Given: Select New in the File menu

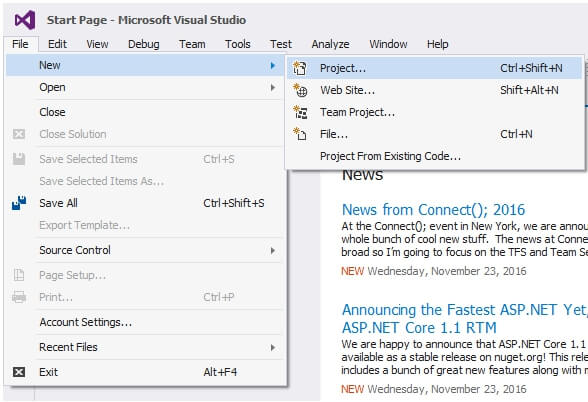Looking at the screenshot, I should [145, 65].
